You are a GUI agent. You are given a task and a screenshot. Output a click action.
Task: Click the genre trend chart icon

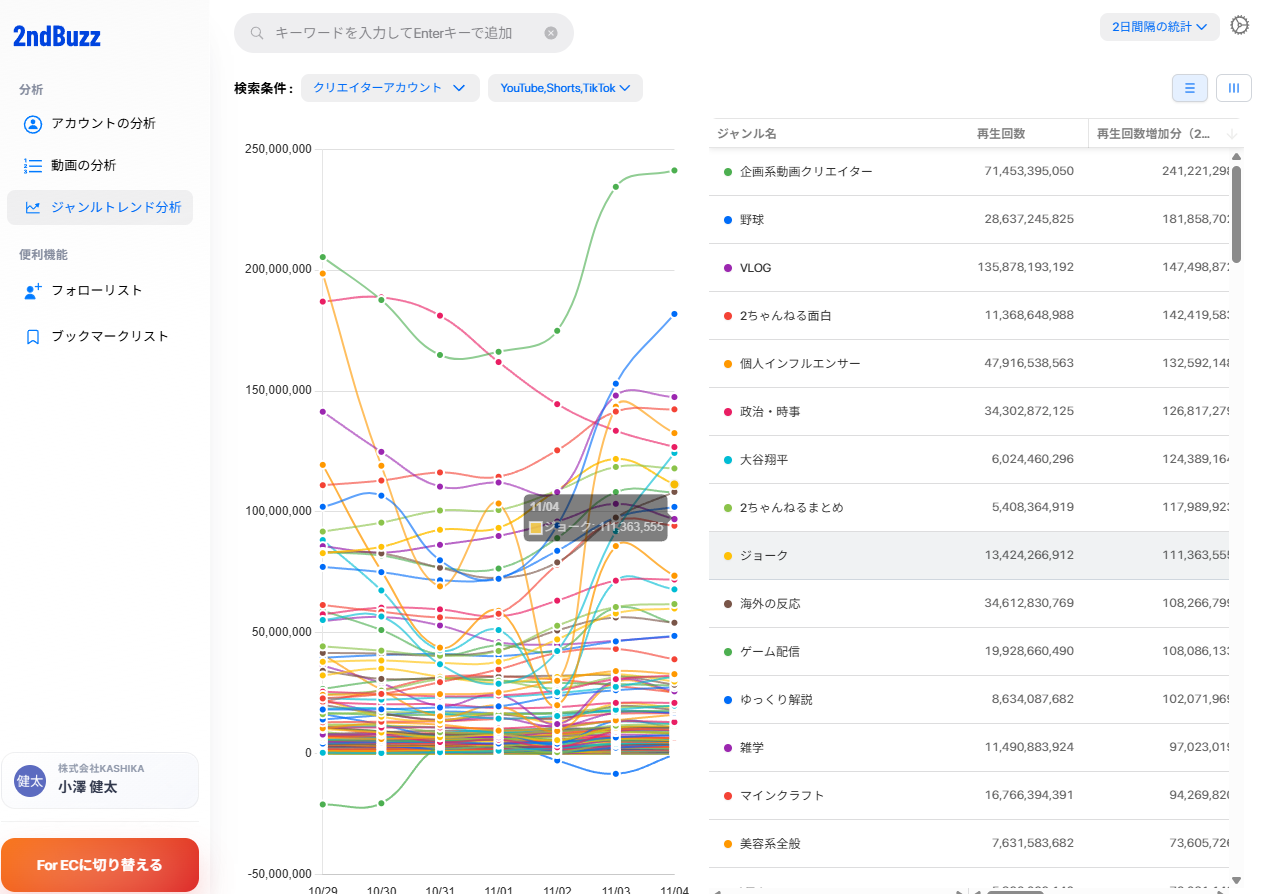tap(33, 208)
